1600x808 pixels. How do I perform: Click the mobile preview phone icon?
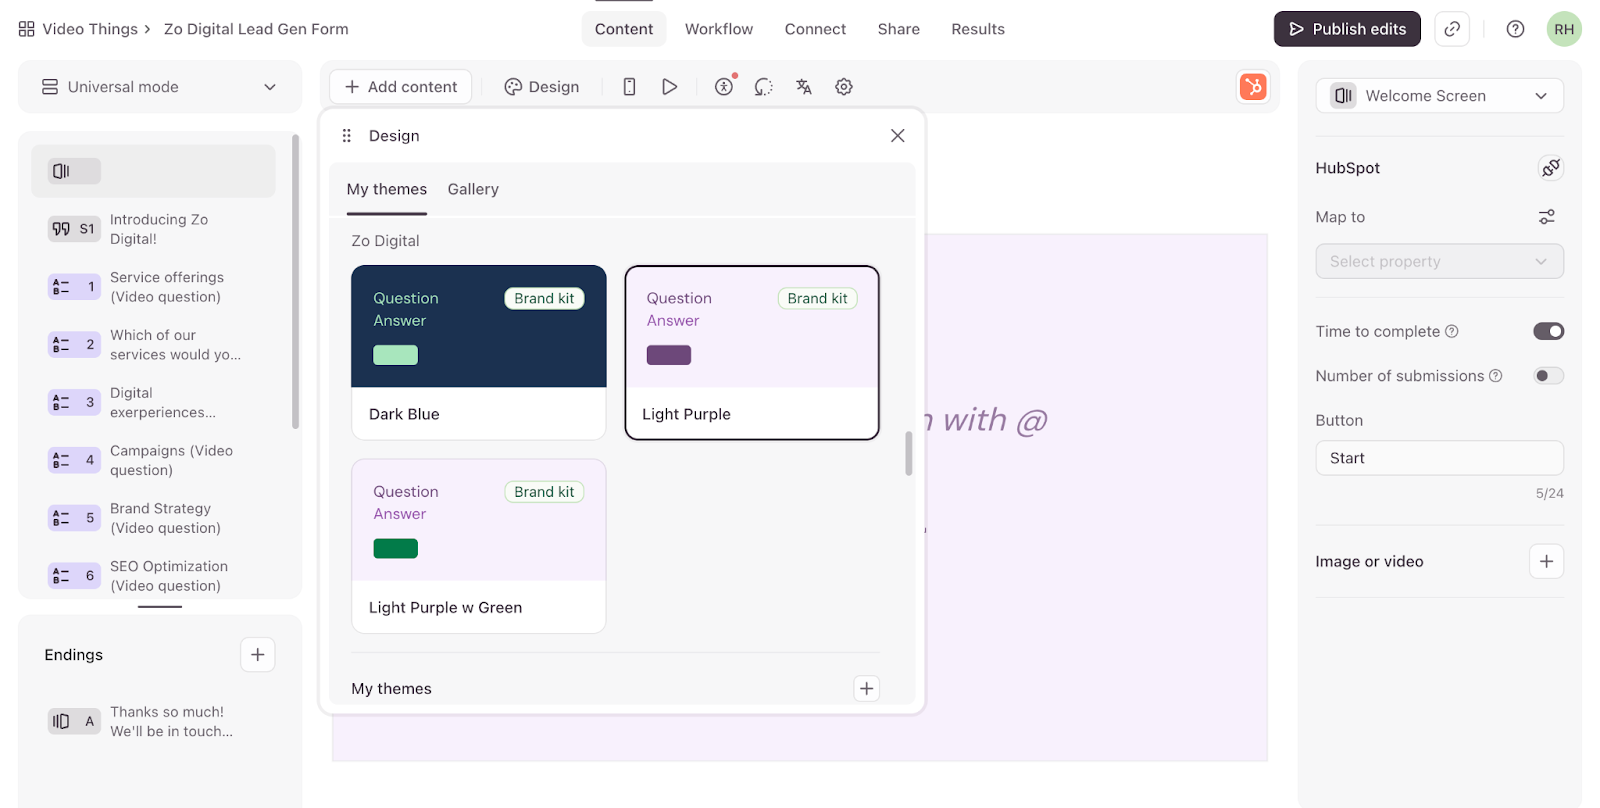pos(629,87)
